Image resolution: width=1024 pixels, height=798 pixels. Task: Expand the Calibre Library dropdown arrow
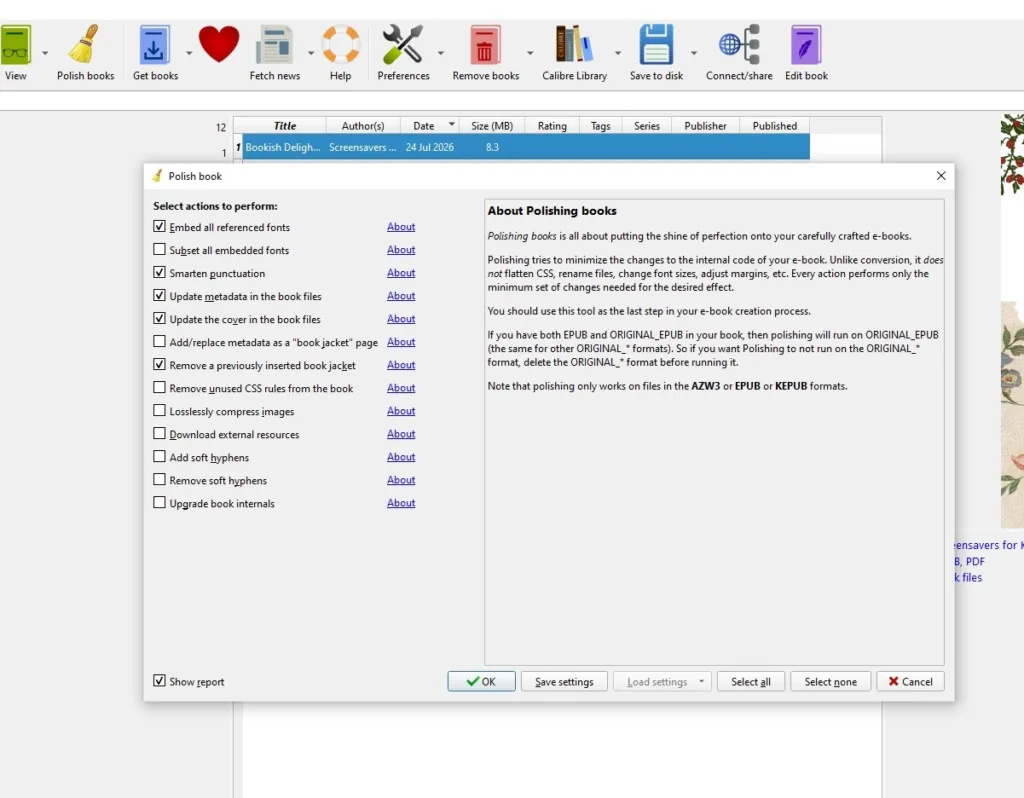pyautogui.click(x=618, y=53)
